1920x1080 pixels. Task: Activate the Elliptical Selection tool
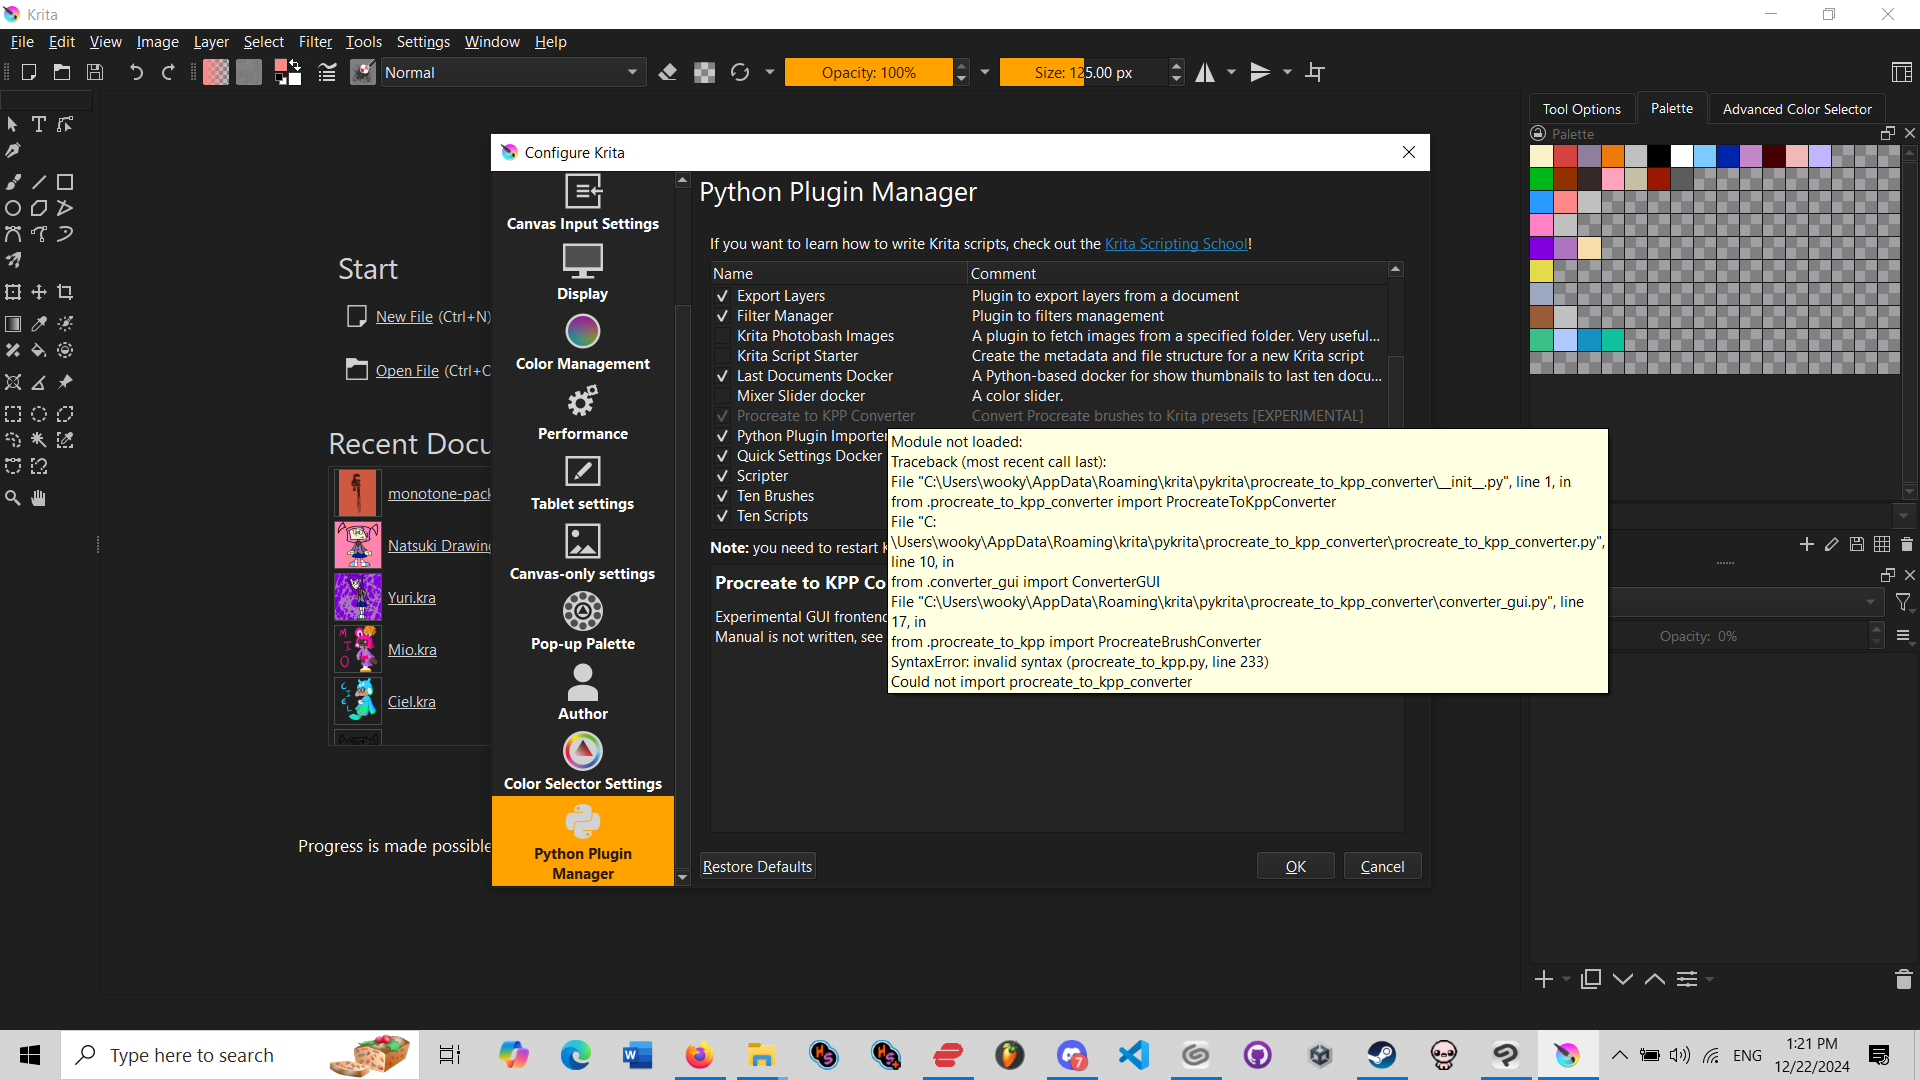click(x=39, y=414)
